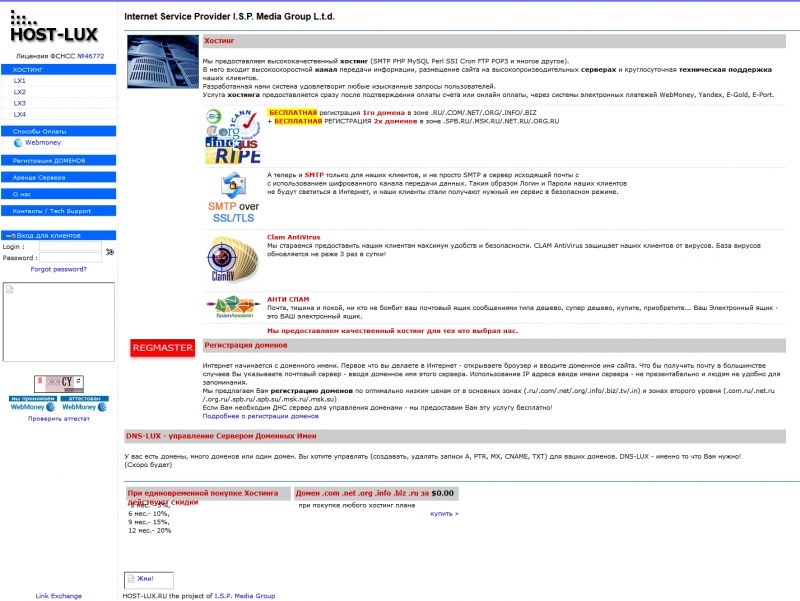Click the Жми! link
The width and height of the screenshot is (800, 601).
145,579
